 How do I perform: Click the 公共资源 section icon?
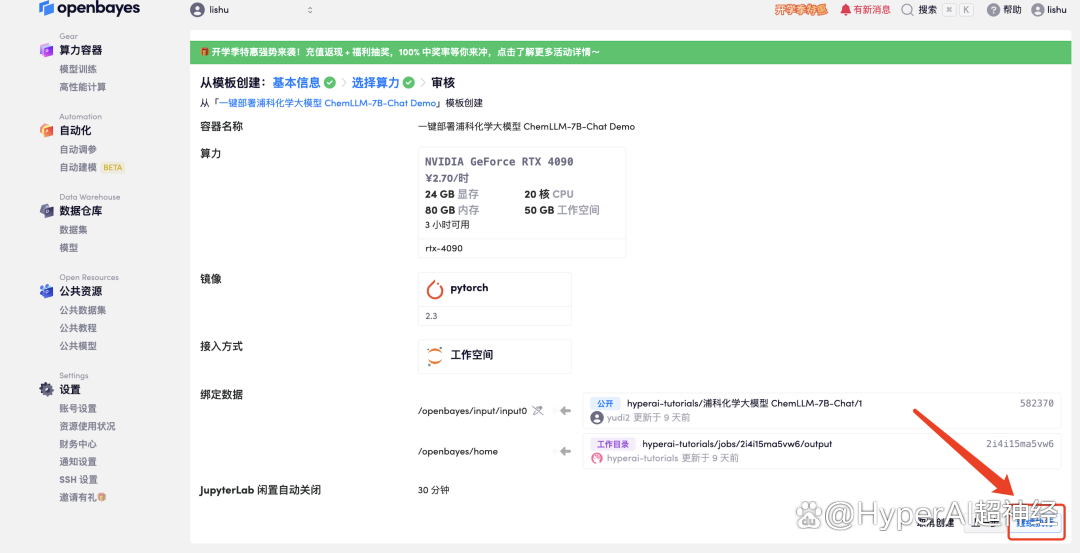click(x=46, y=291)
